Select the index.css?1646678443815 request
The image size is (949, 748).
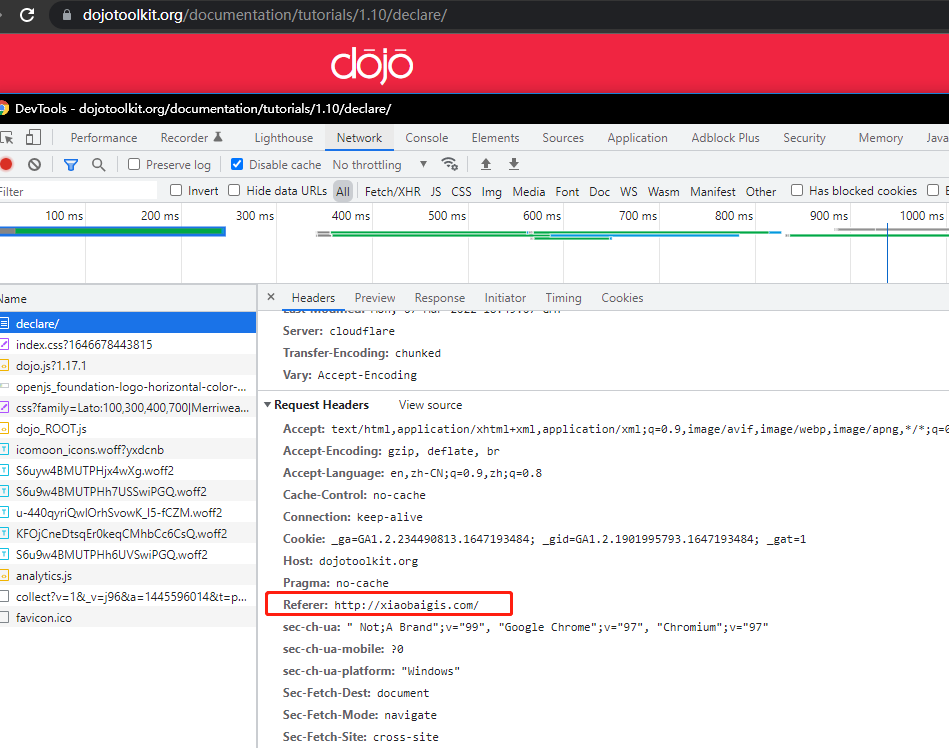(x=128, y=344)
